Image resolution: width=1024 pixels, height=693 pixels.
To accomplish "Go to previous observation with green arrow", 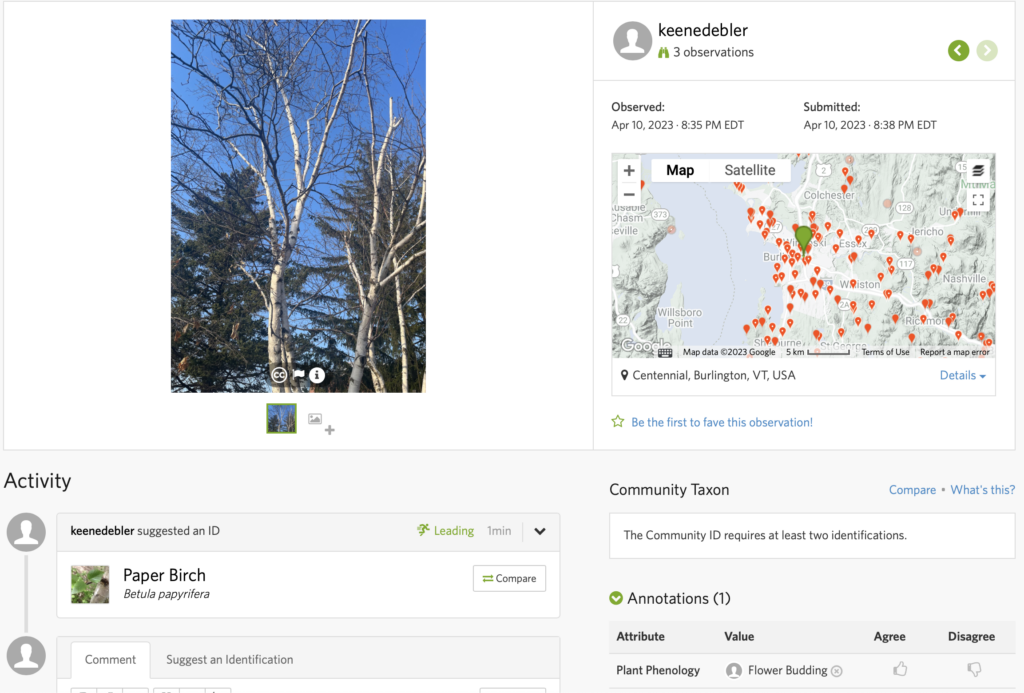I will [958, 50].
